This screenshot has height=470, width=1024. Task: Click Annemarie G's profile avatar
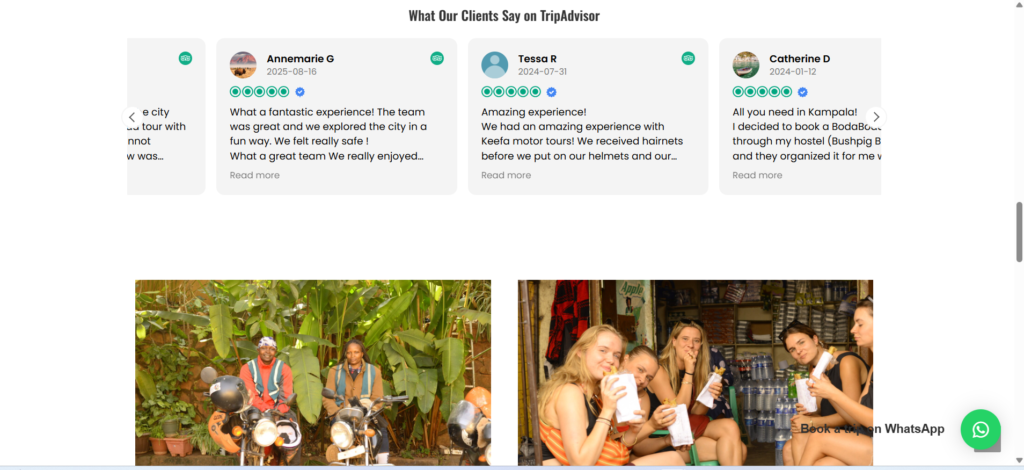click(243, 65)
